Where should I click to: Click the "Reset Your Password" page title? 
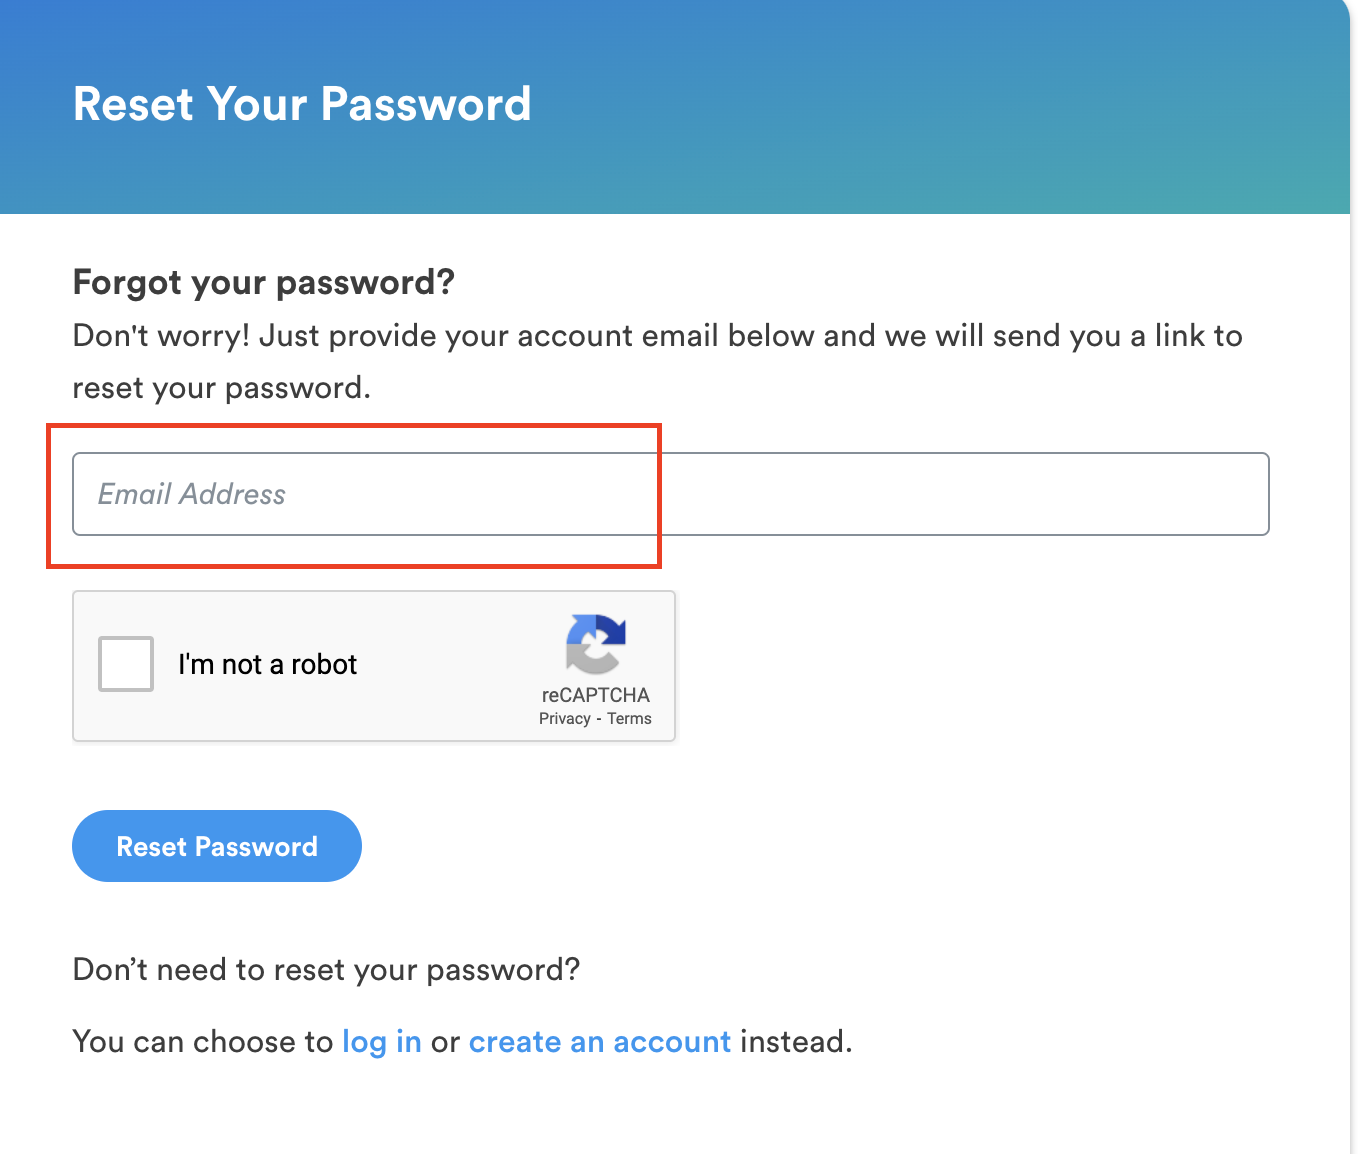pyautogui.click(x=302, y=104)
